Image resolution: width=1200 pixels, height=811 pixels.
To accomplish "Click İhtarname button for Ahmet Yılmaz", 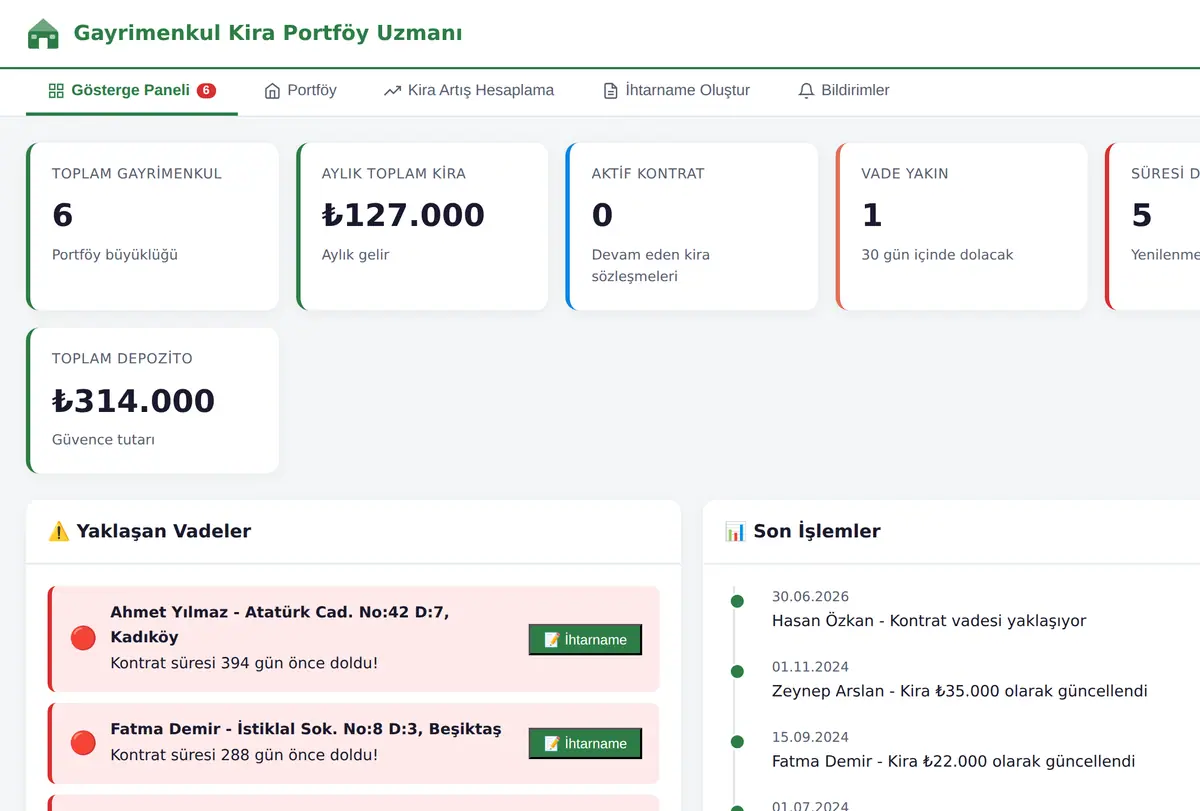I will pyautogui.click(x=585, y=639).
